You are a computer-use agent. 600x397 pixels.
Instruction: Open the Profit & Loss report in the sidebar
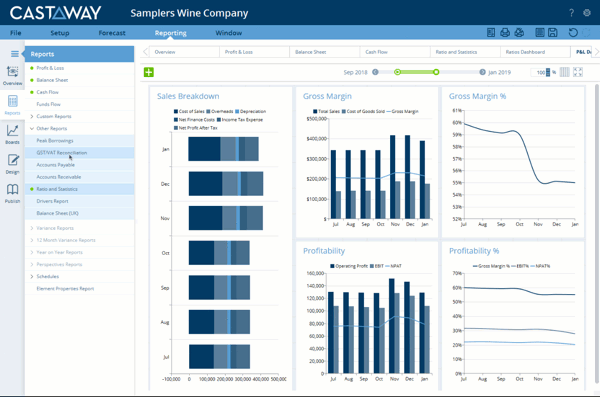pos(80,68)
